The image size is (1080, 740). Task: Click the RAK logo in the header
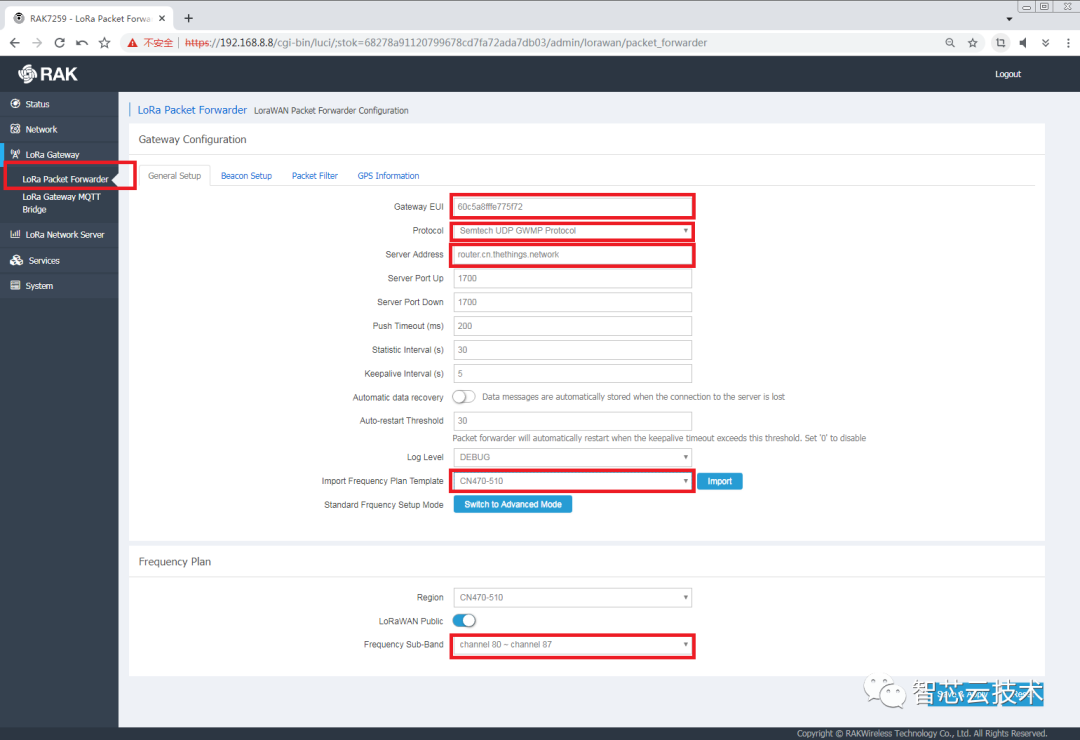pyautogui.click(x=48, y=74)
